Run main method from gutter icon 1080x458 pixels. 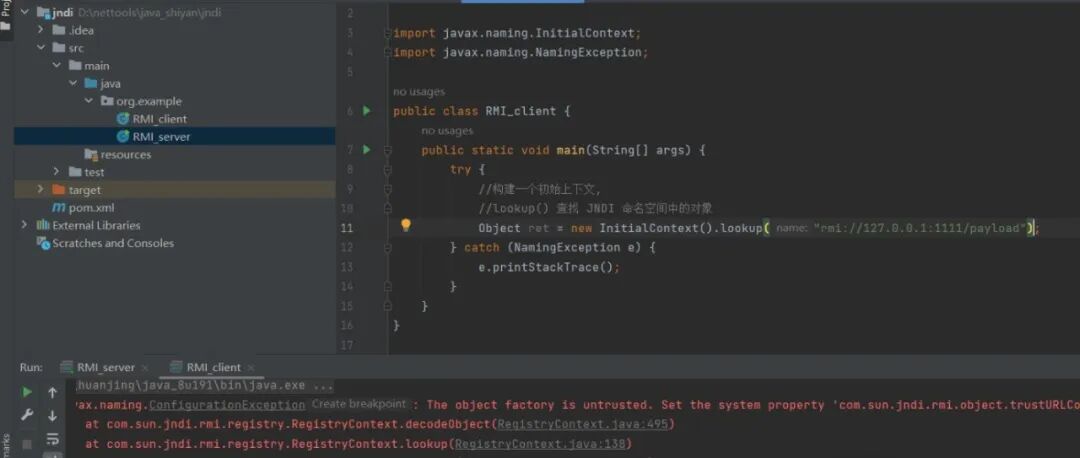pos(366,149)
